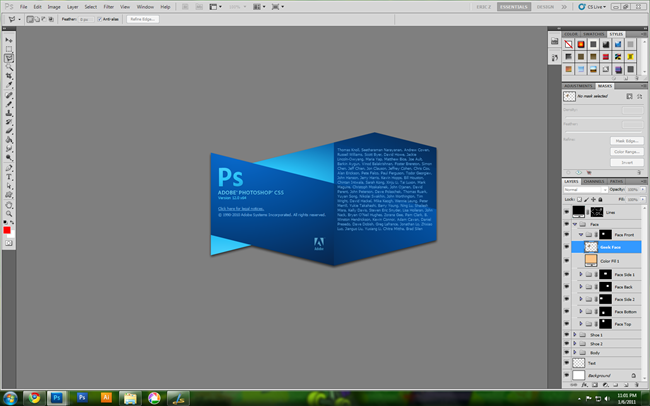Toggle Quick Mask mode icon
The width and height of the screenshot is (650, 406).
[x=9, y=243]
